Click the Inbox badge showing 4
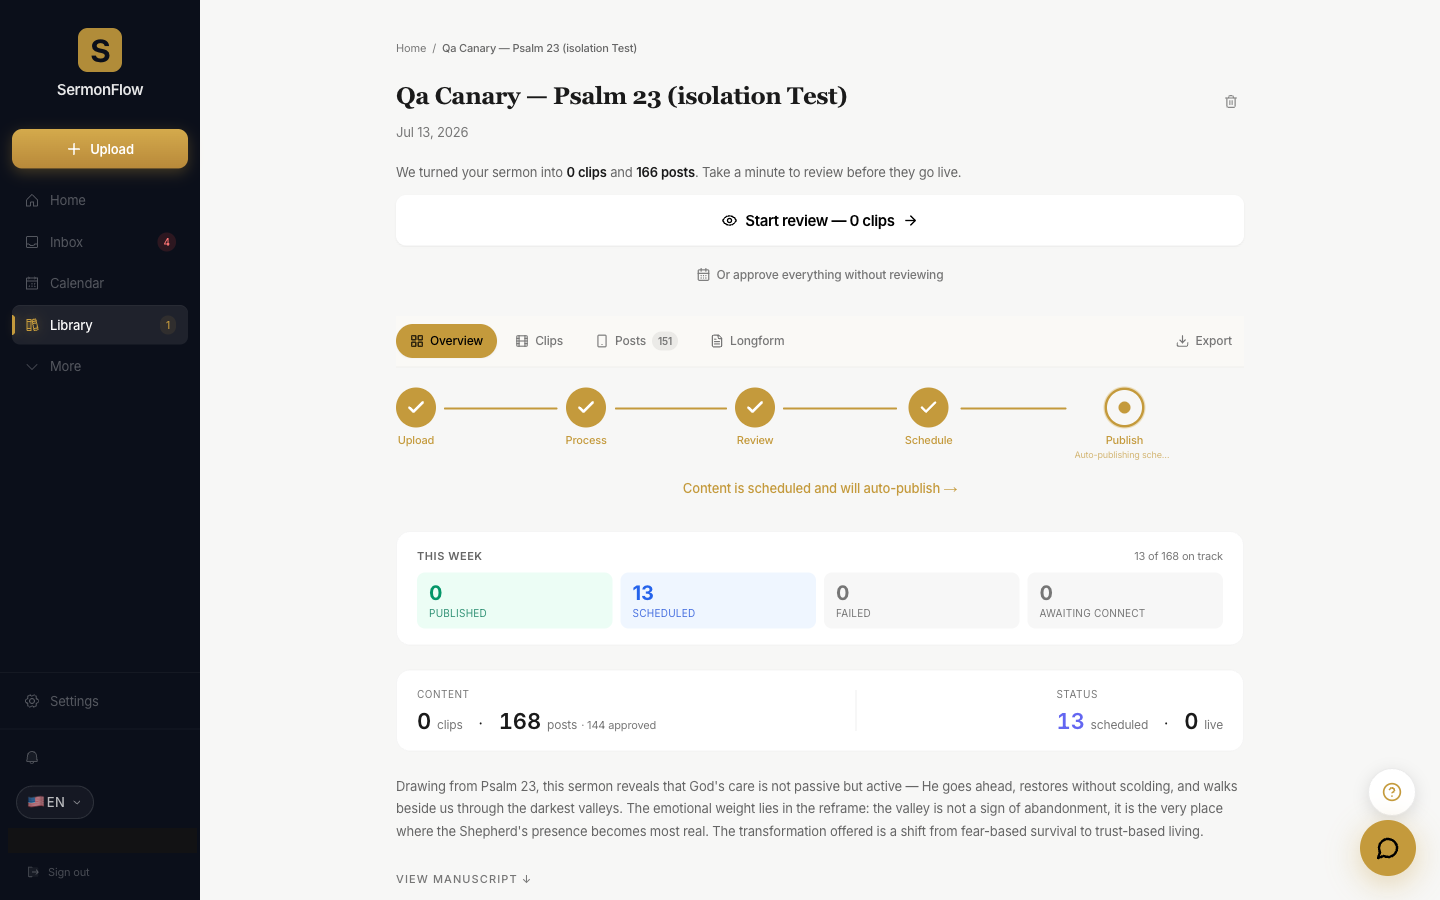Screen dimensions: 1440x900 click(x=167, y=242)
